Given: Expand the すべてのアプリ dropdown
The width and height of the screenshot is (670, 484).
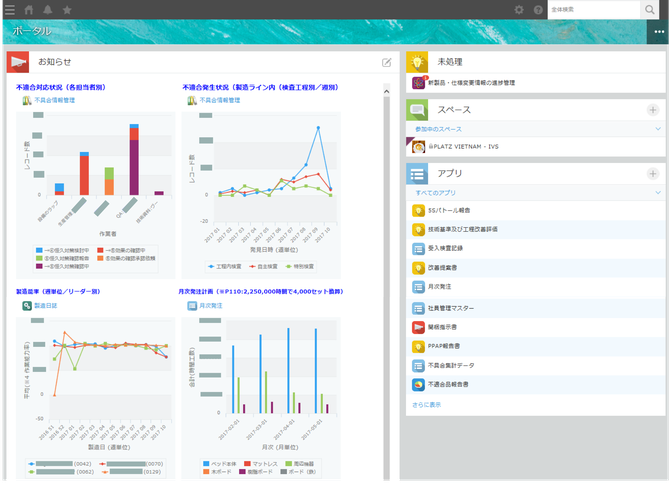Looking at the screenshot, I should tap(658, 192).
